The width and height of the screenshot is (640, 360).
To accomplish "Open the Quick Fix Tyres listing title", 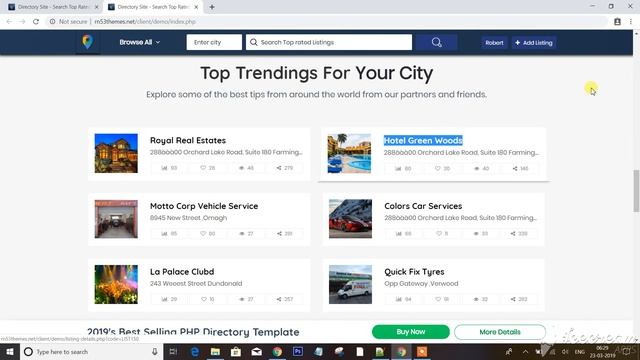I will [x=414, y=271].
